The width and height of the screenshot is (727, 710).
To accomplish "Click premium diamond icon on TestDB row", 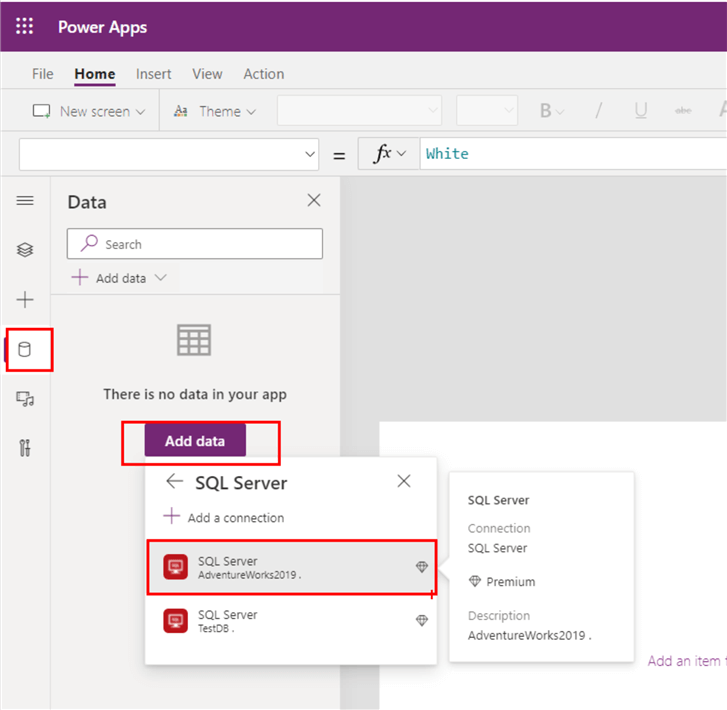I will tap(421, 620).
